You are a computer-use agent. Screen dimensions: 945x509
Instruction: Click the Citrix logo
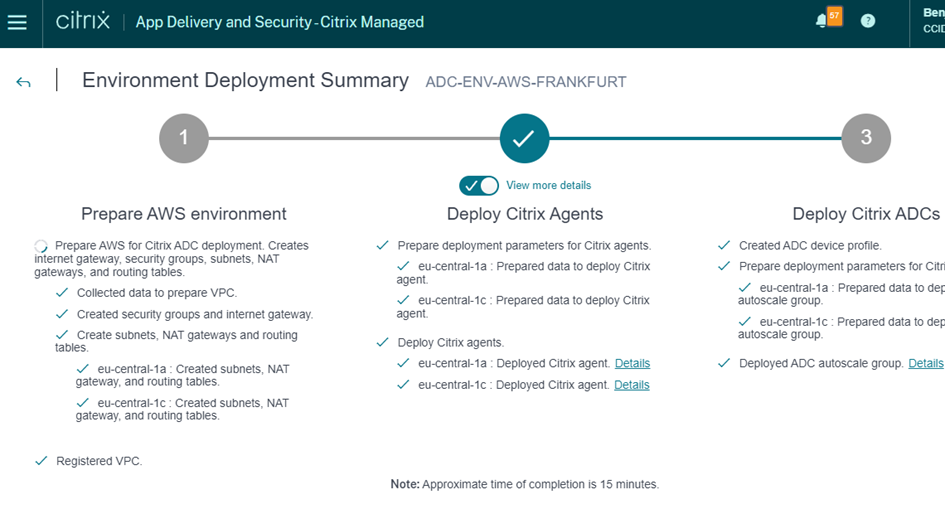tap(83, 20)
